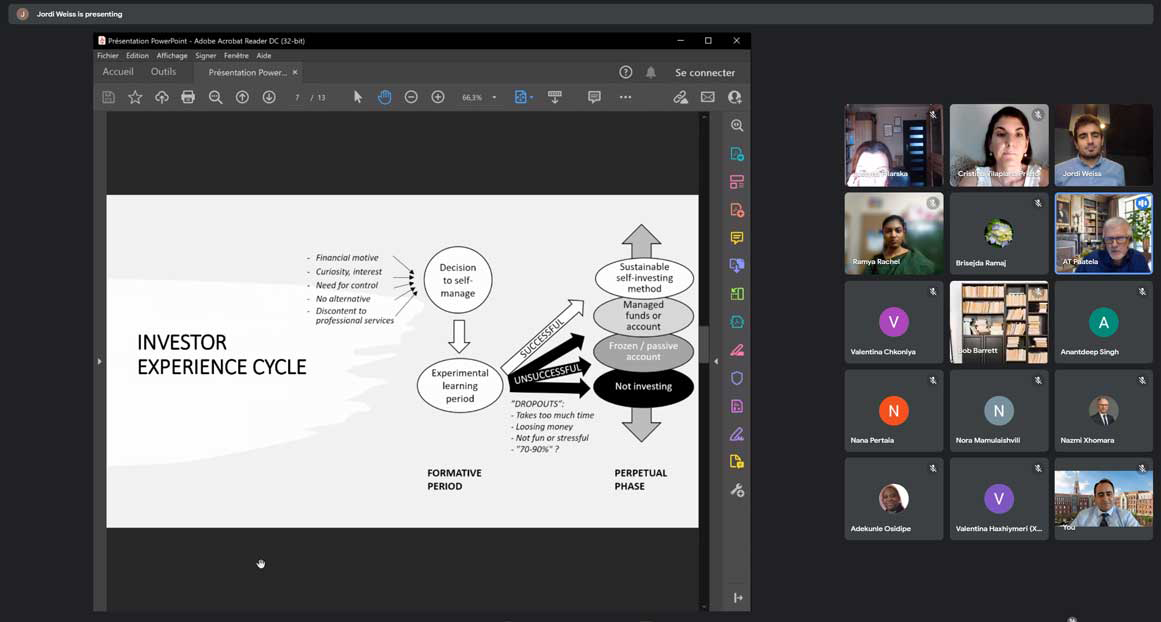
Task: Print the document with the printer icon
Action: pos(188,97)
